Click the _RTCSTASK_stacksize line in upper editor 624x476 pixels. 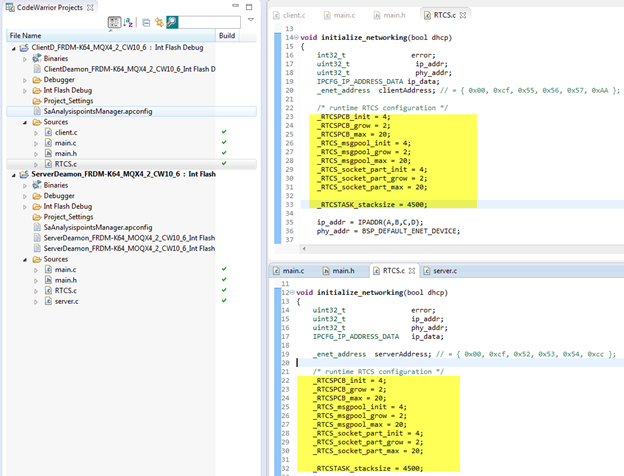tap(372, 205)
